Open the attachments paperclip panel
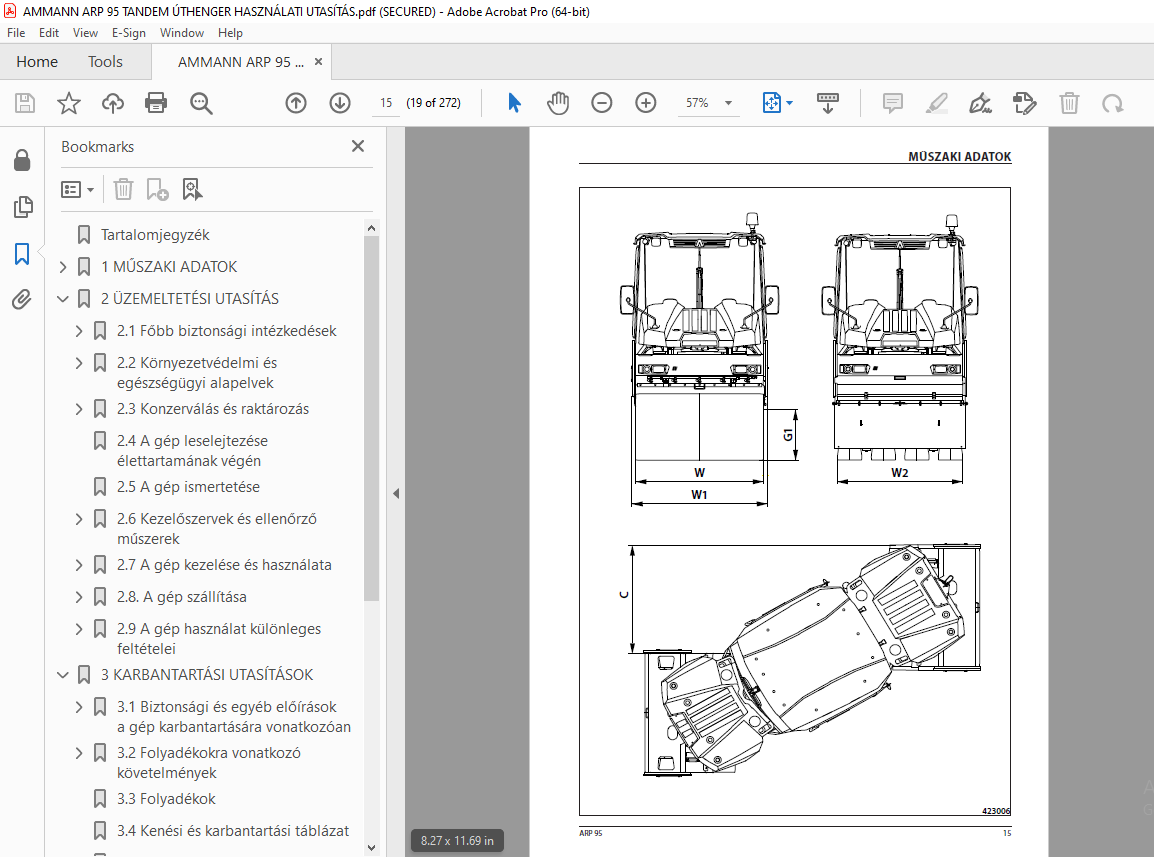This screenshot has height=857, width=1154. tap(22, 300)
